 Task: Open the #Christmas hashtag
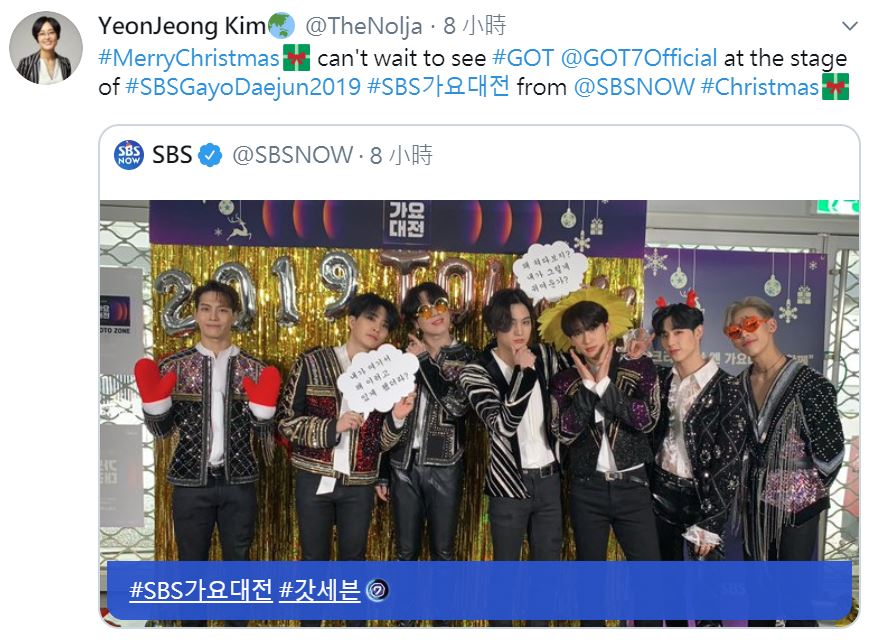coord(760,88)
